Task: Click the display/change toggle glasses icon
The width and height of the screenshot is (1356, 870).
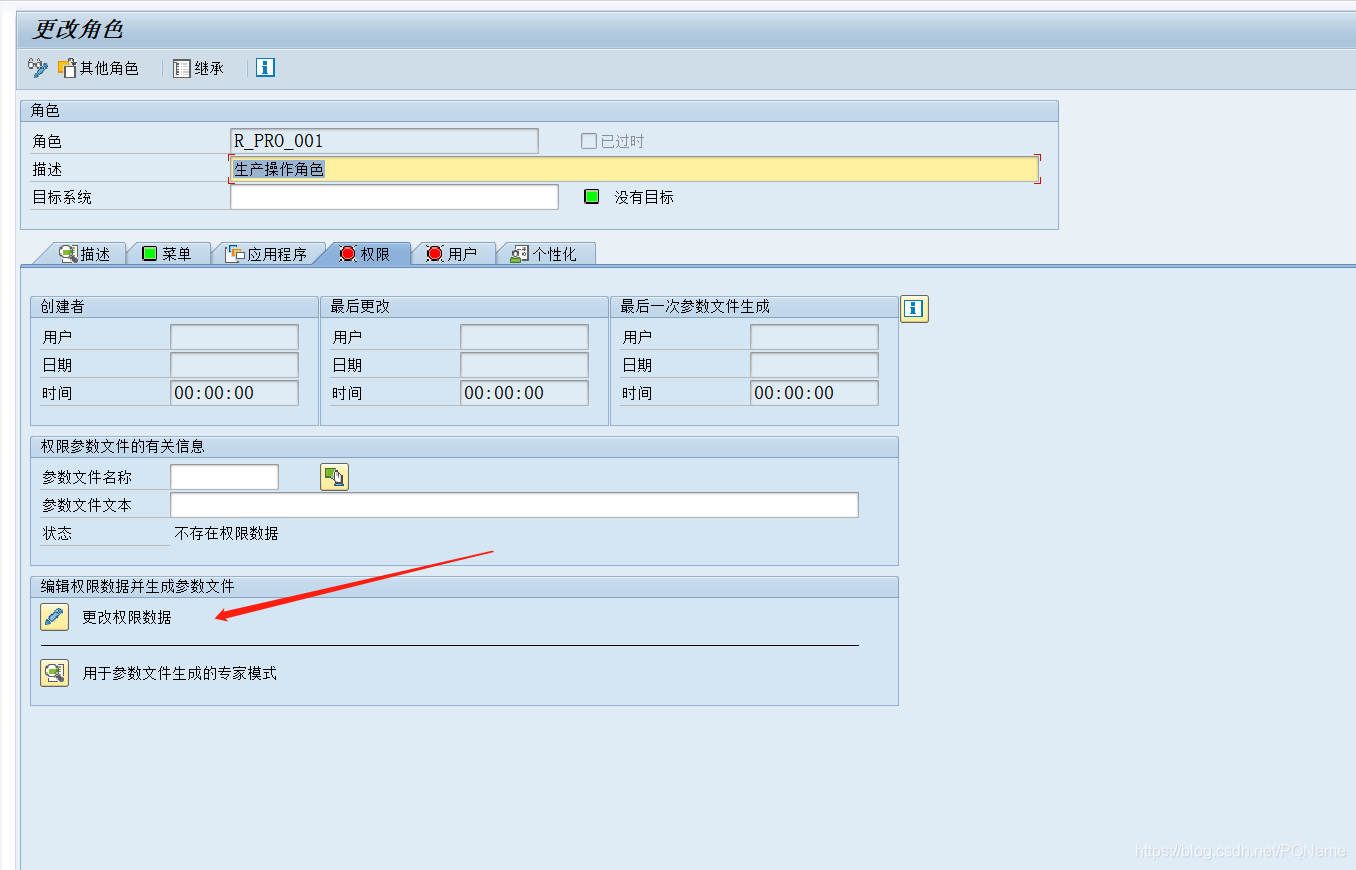Action: pyautogui.click(x=37, y=68)
